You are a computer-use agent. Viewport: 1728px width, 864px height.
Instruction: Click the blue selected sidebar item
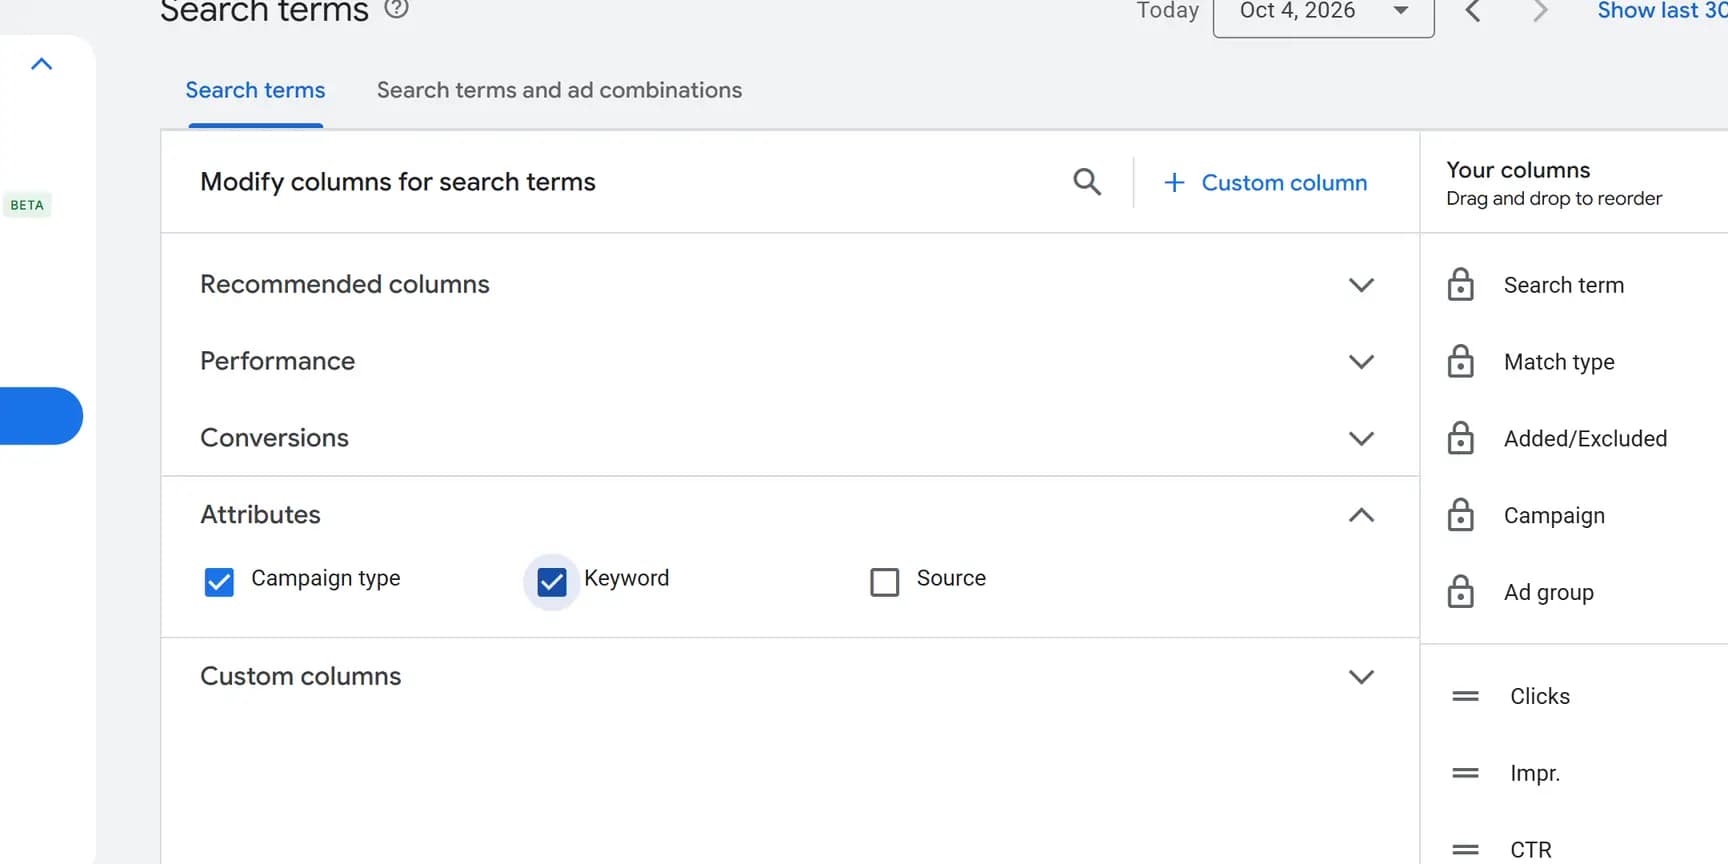click(x=41, y=416)
